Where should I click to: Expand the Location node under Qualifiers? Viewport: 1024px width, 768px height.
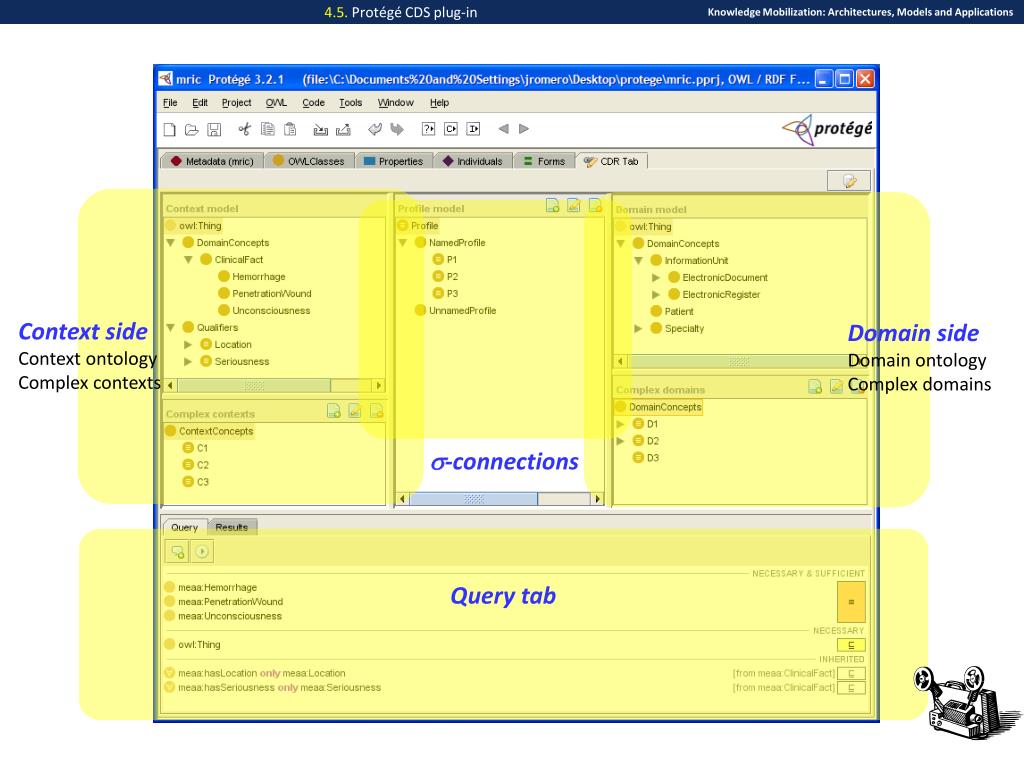click(x=188, y=345)
